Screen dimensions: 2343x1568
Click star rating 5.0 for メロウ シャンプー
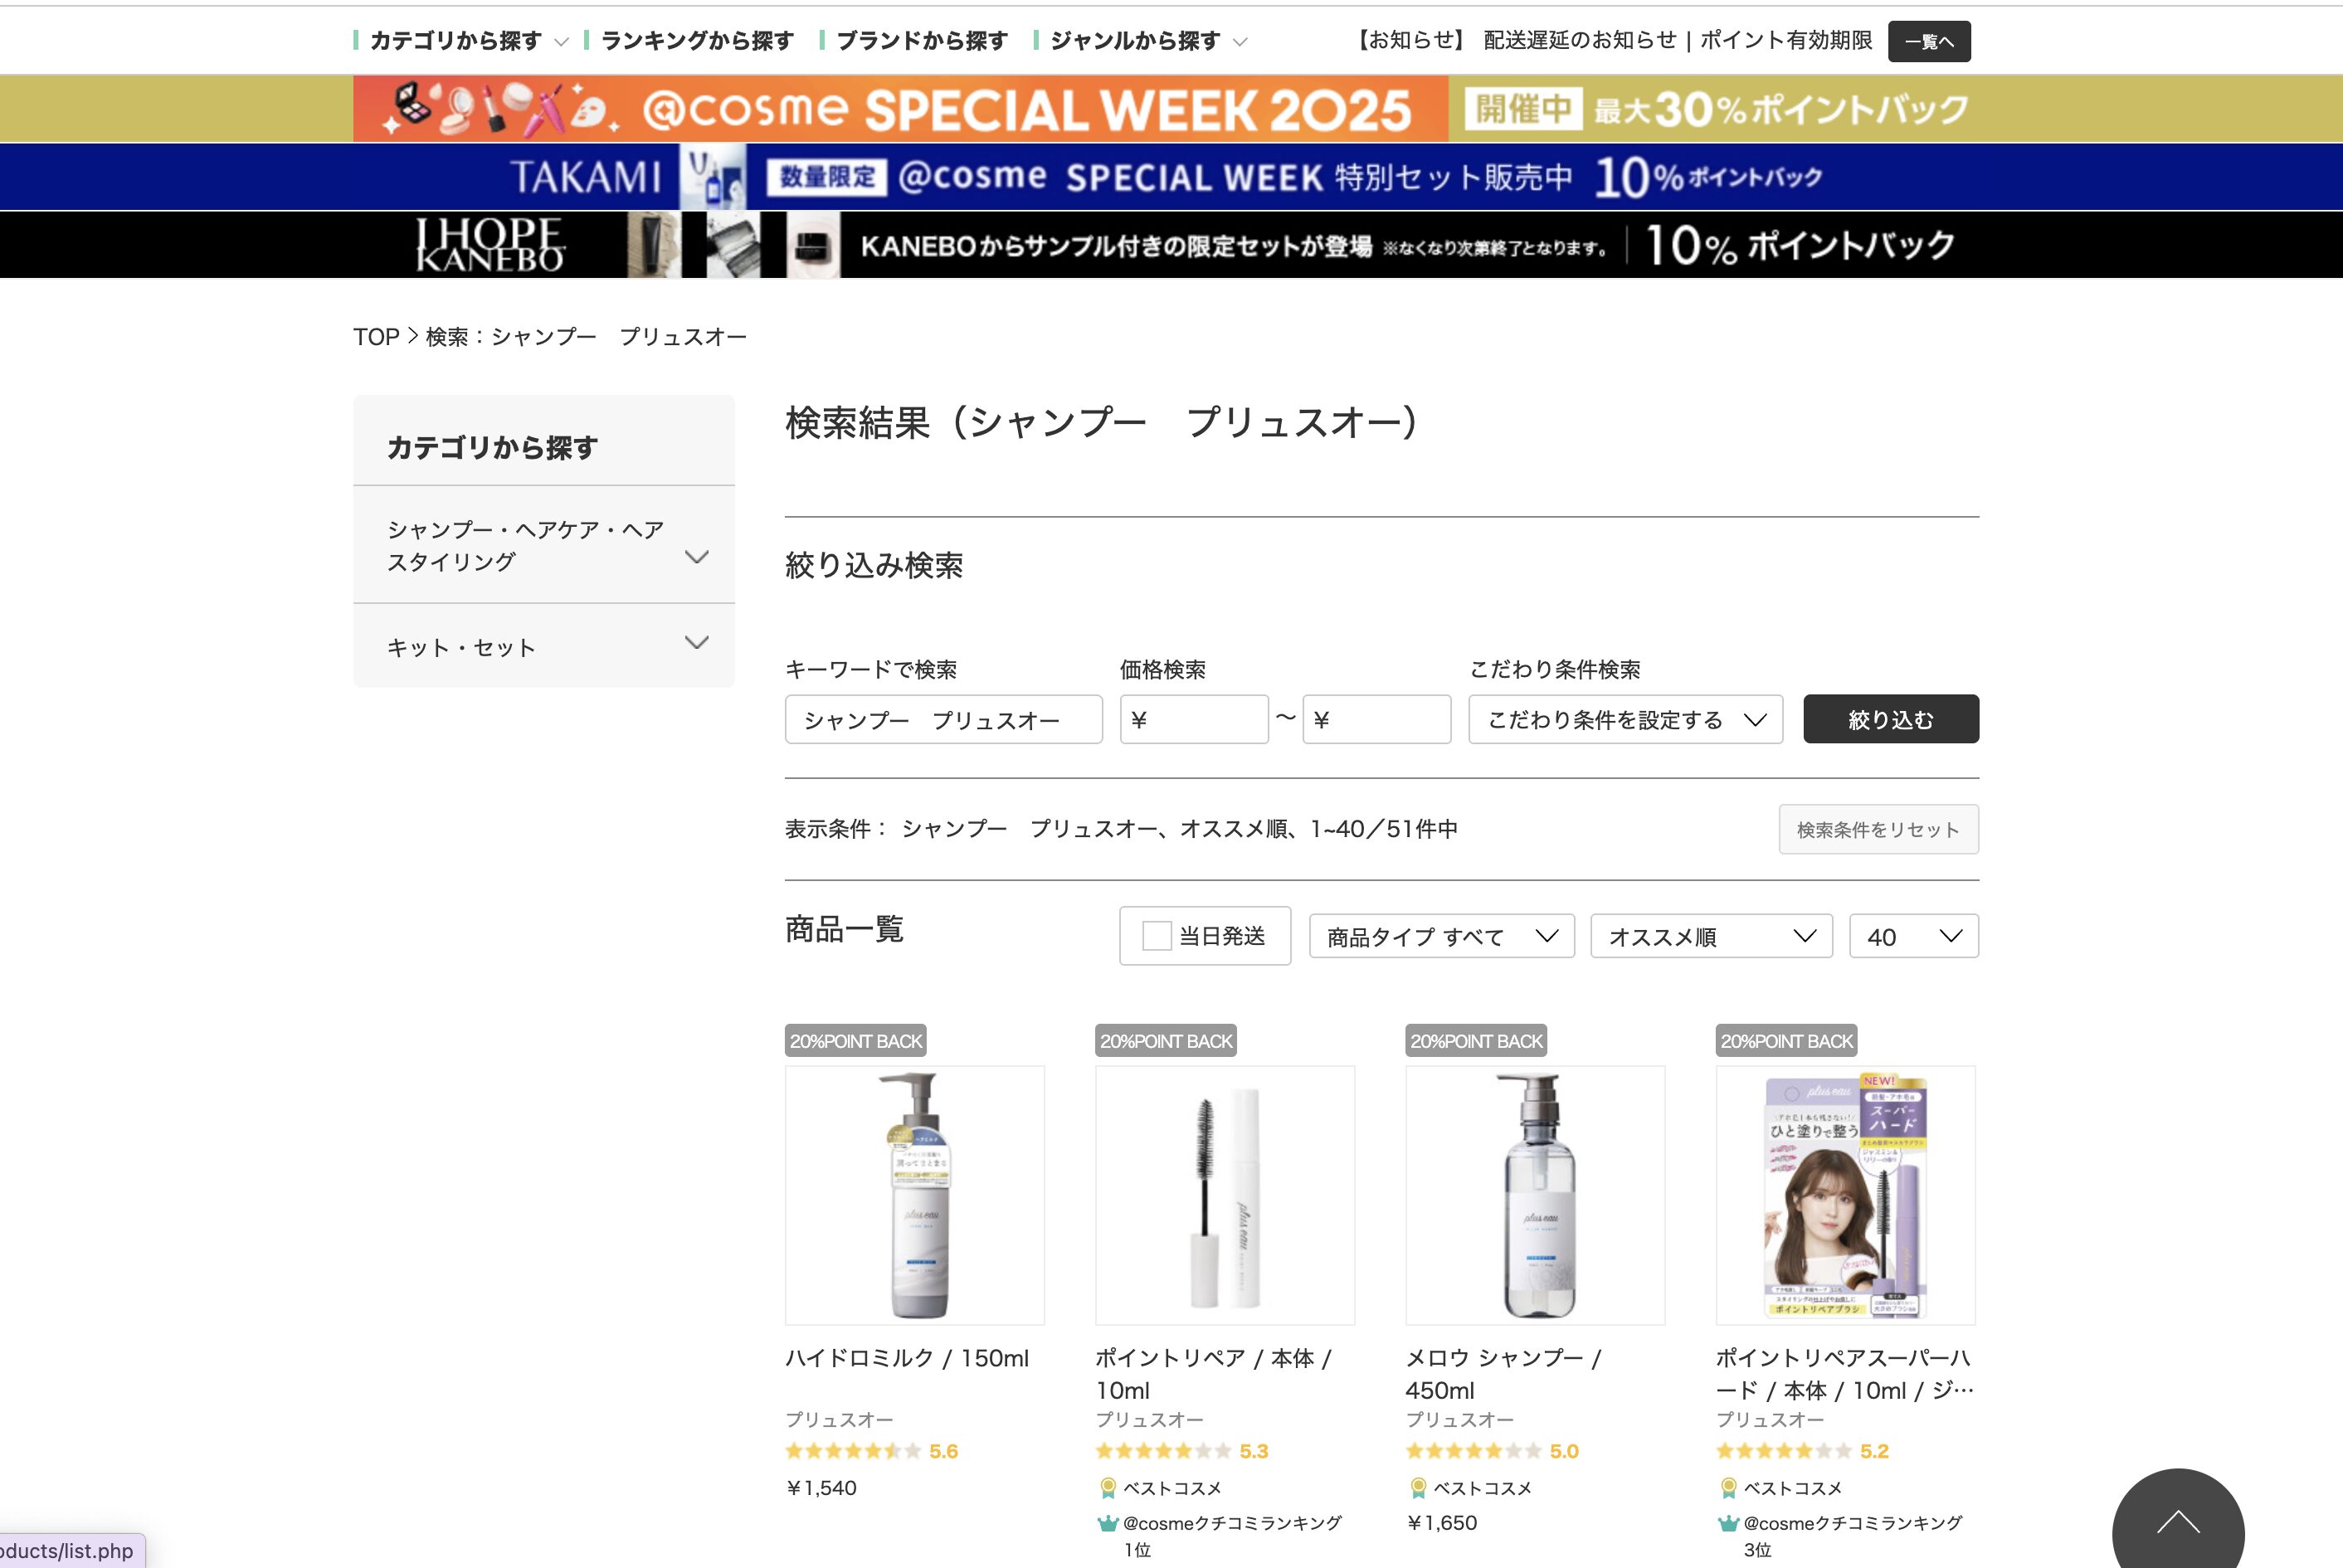coord(1492,1451)
